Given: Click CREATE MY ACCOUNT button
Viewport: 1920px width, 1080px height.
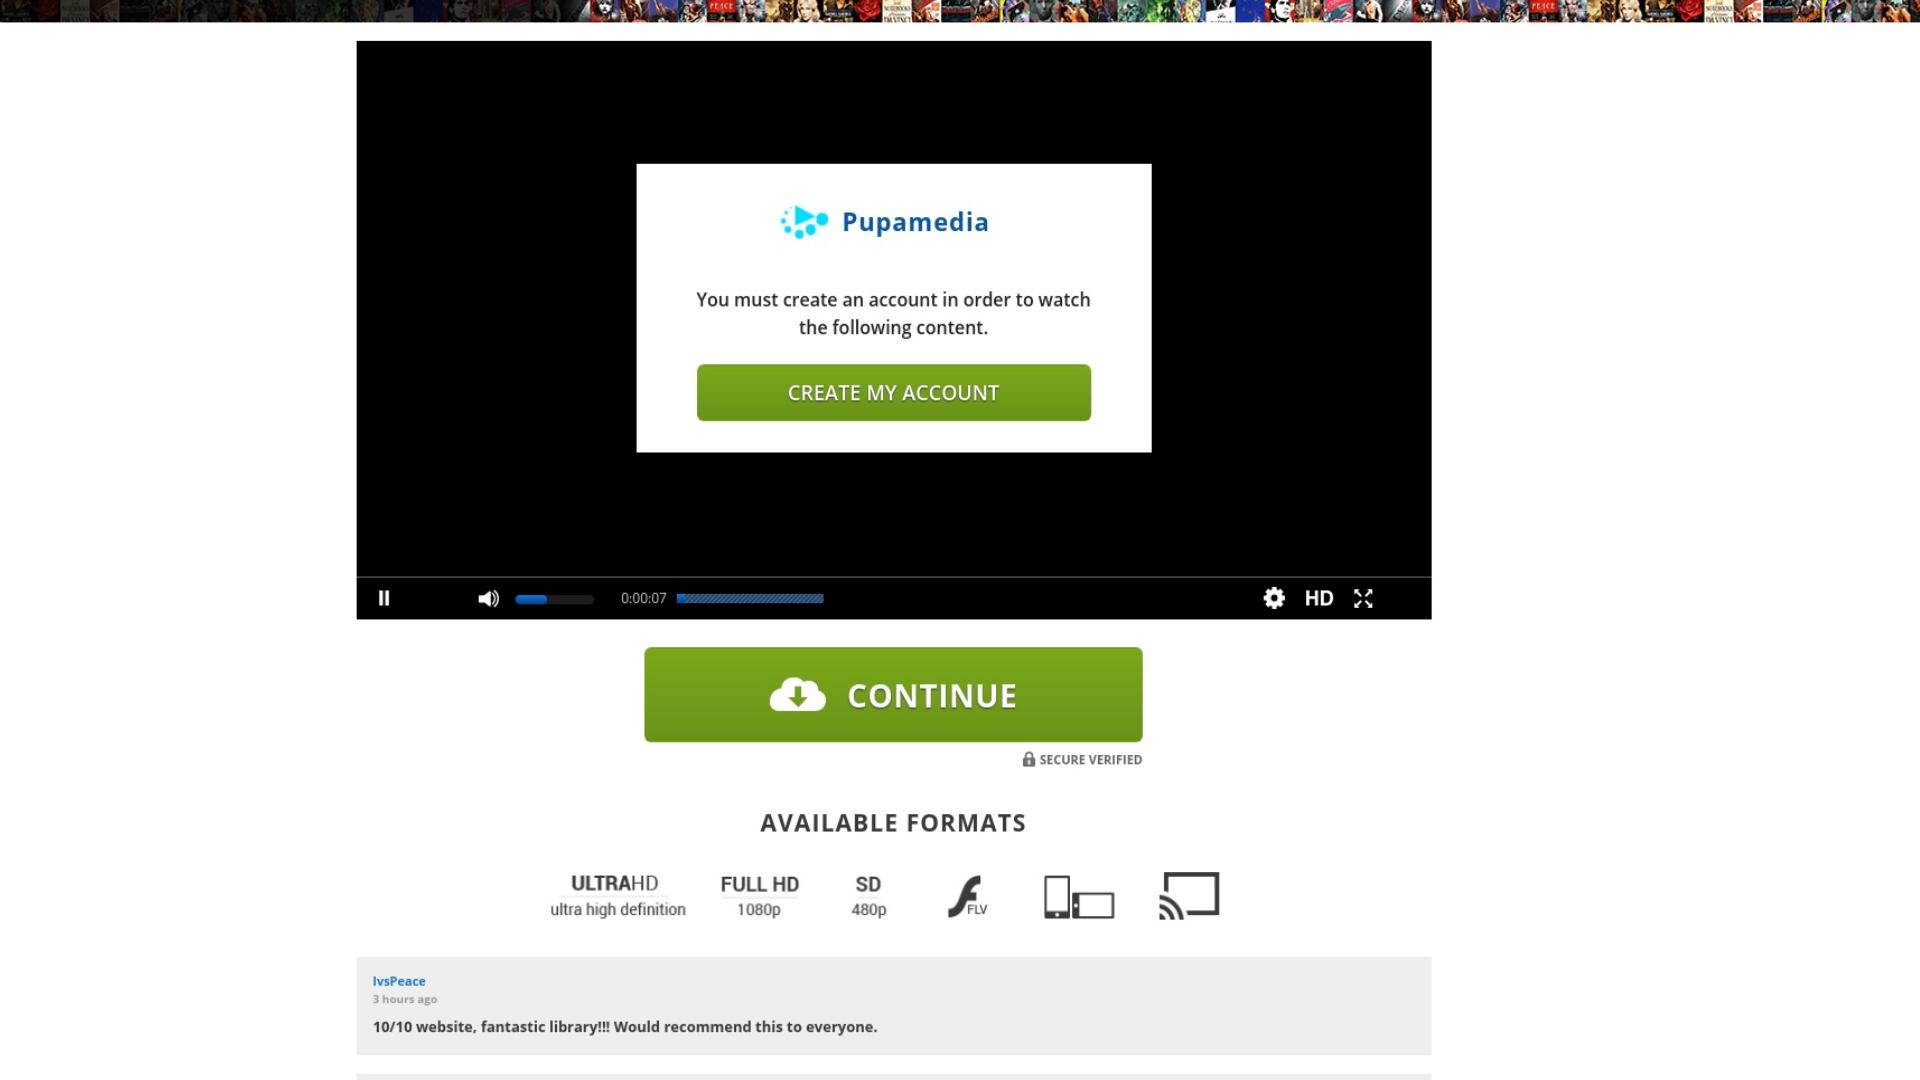Looking at the screenshot, I should (x=894, y=393).
